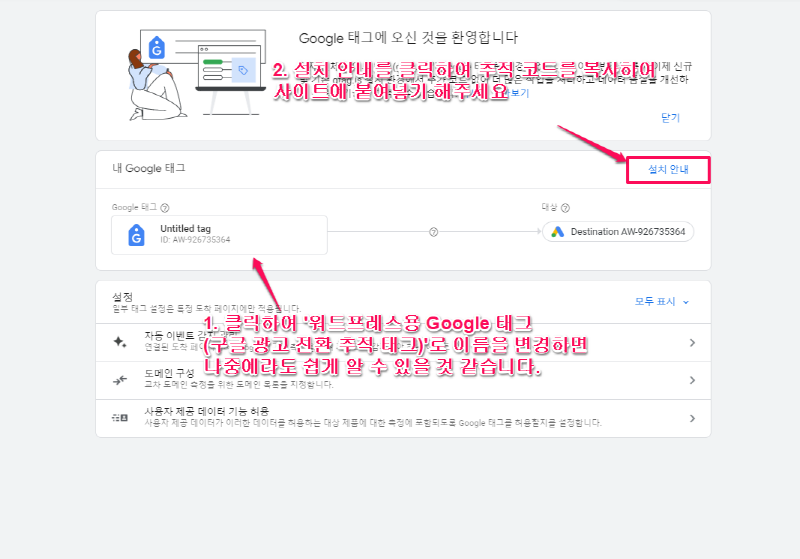Click the blue Google tag icon on Untitled tag

136,235
